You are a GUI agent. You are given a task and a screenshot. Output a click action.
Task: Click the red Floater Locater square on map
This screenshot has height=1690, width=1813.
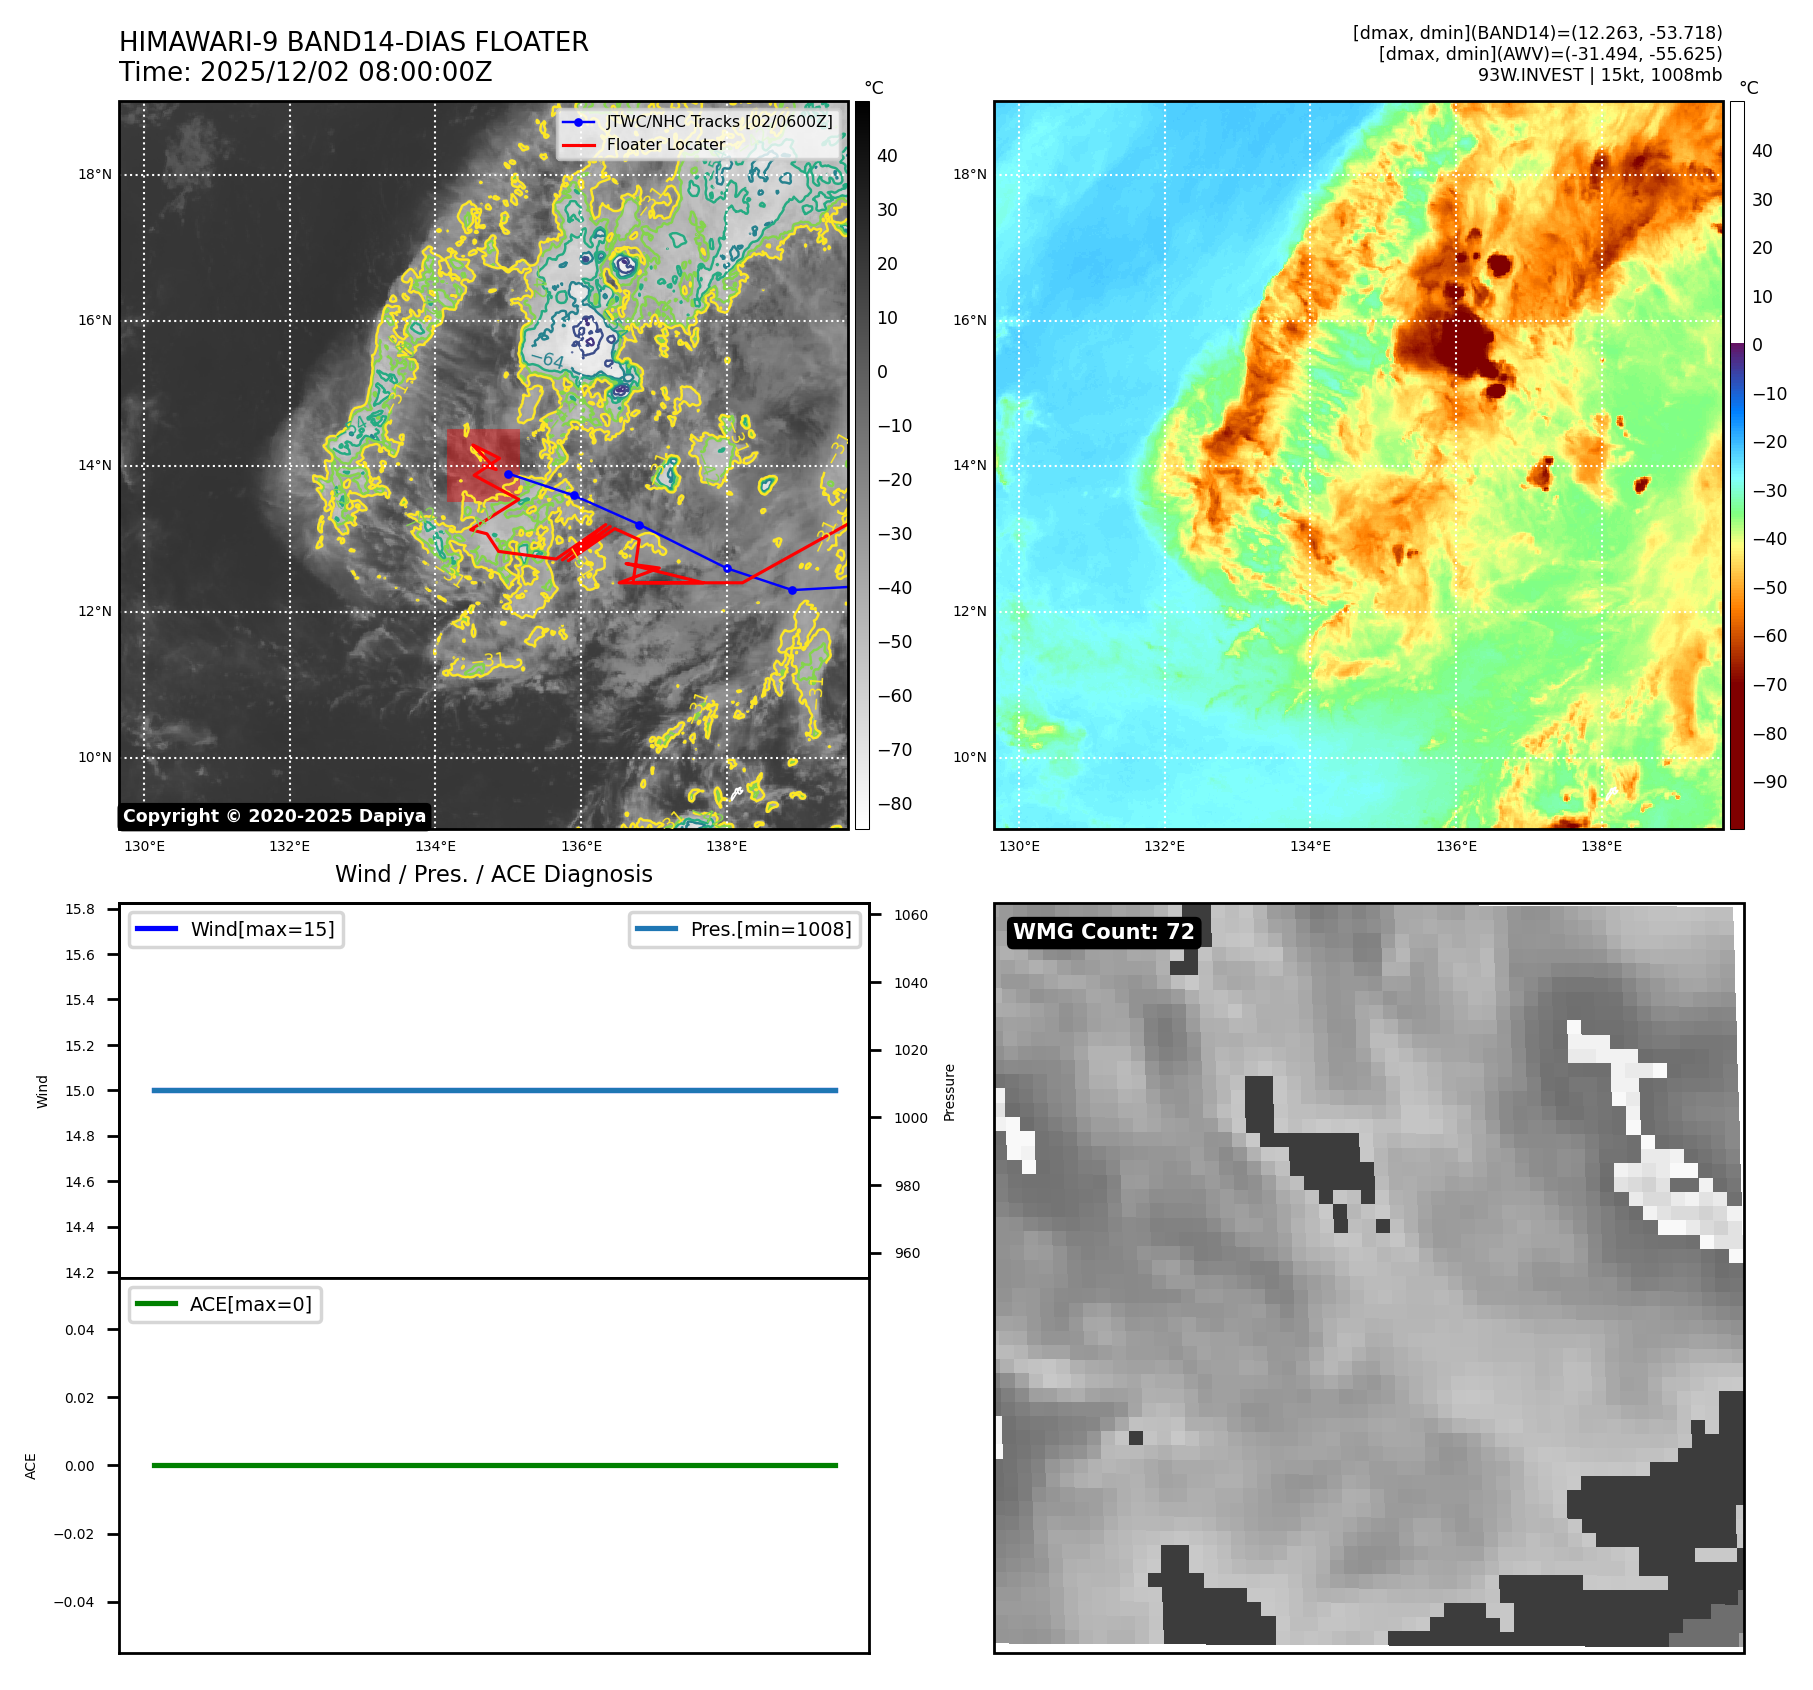[483, 465]
